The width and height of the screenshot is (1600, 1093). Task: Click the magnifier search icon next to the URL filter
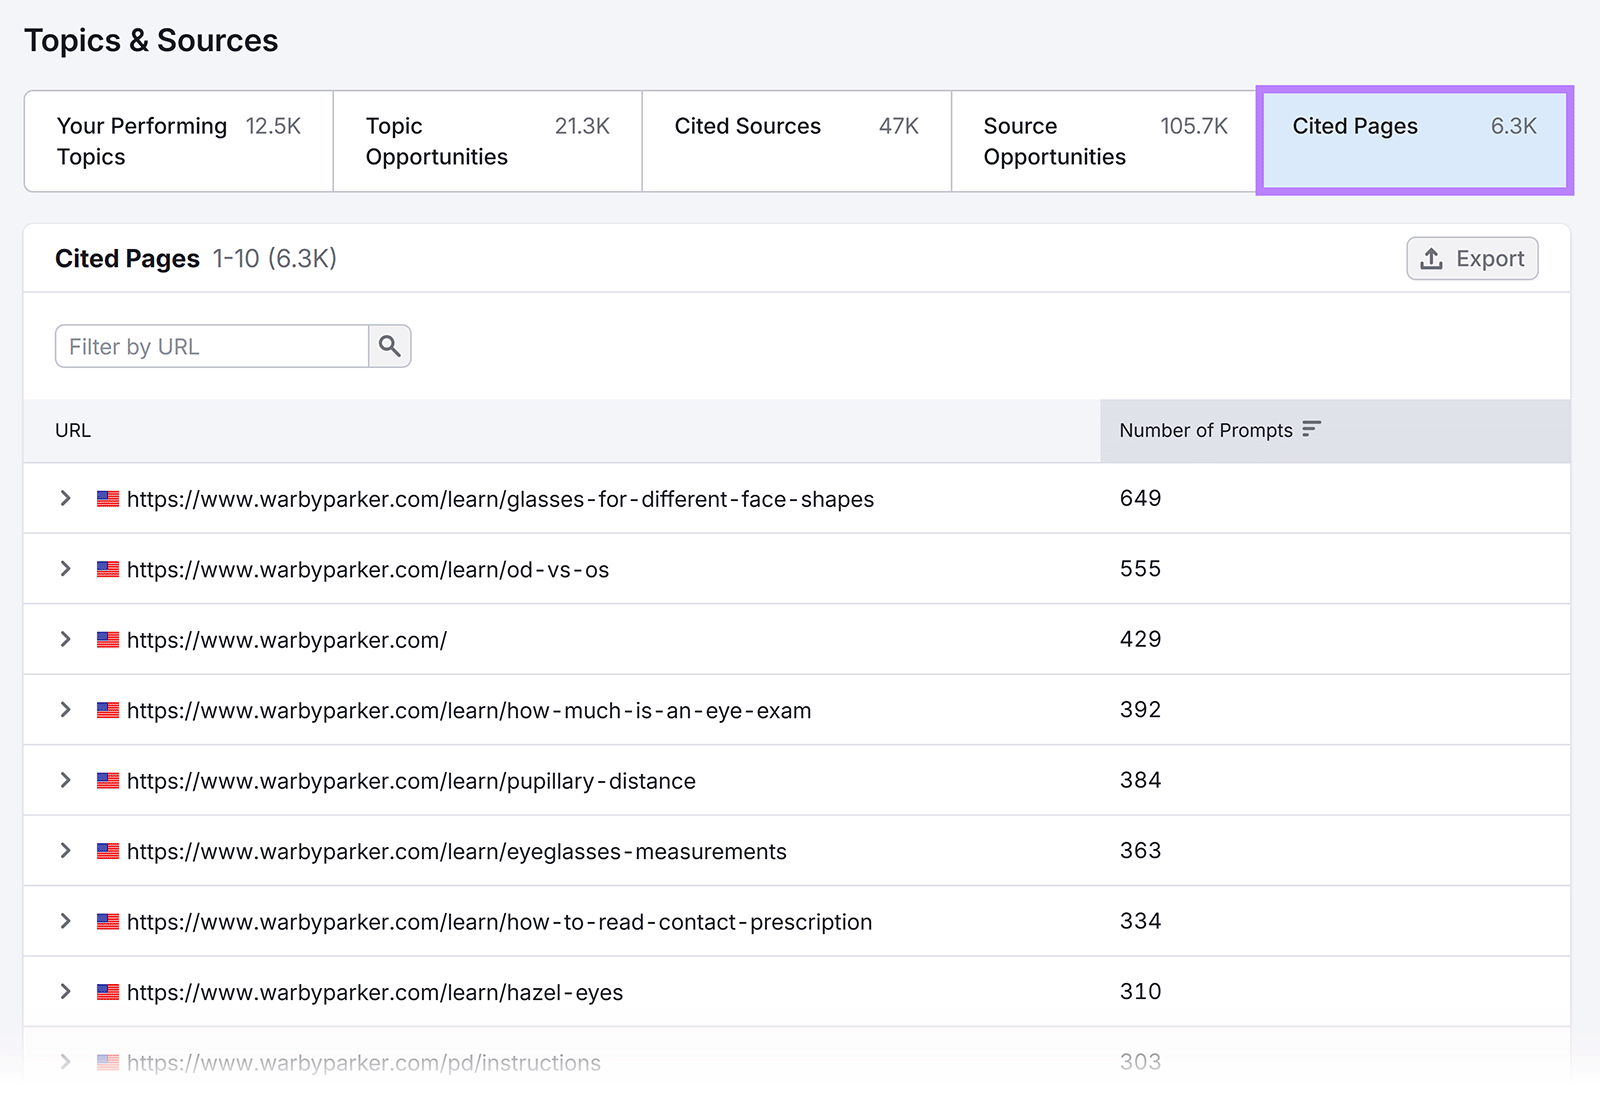tap(390, 346)
